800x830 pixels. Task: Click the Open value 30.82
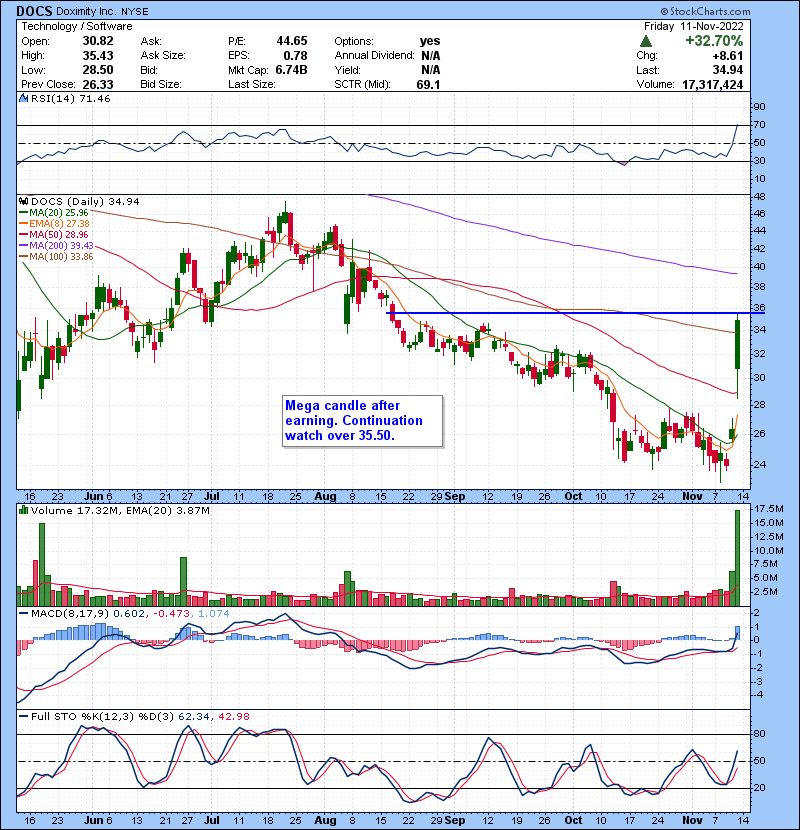pyautogui.click(x=98, y=41)
